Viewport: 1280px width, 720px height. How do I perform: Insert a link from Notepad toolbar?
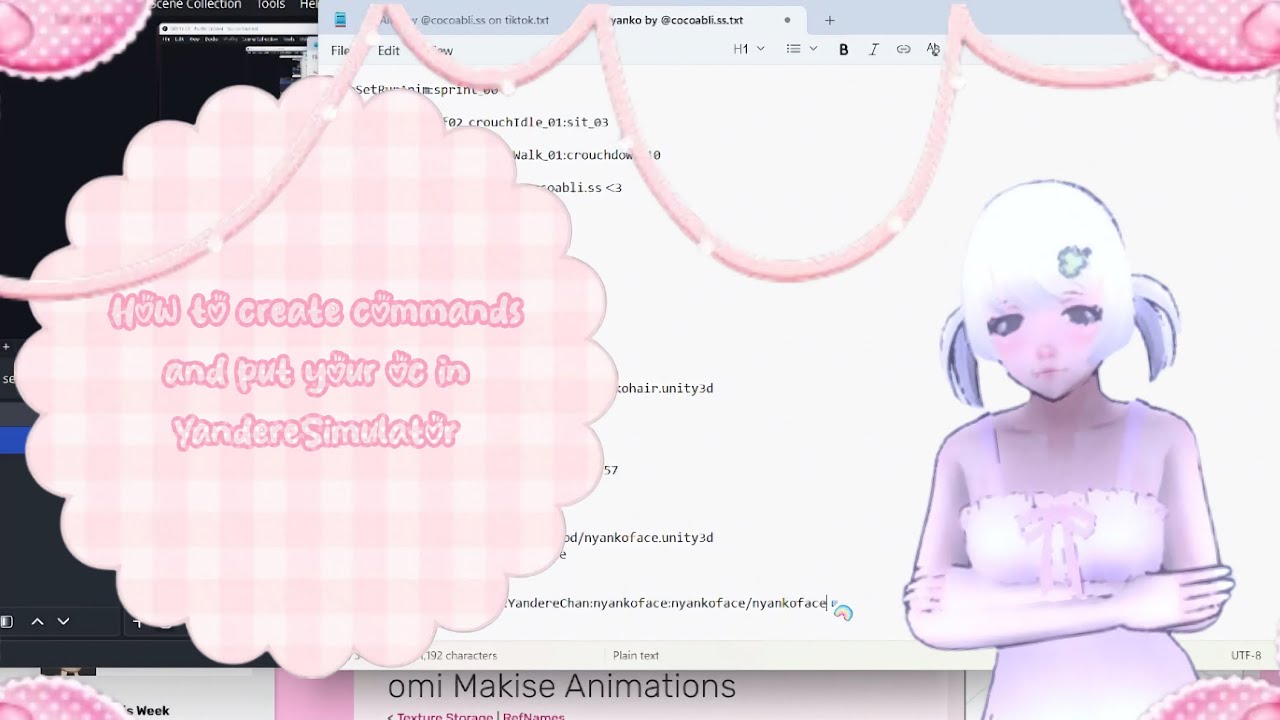point(903,49)
